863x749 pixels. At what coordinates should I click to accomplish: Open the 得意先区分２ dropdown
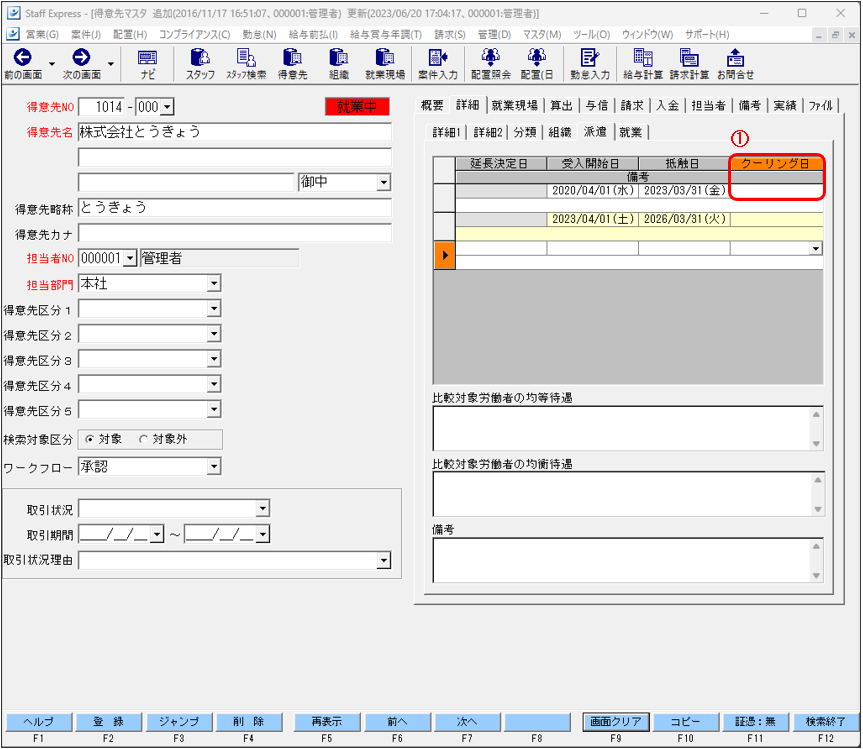pos(214,334)
